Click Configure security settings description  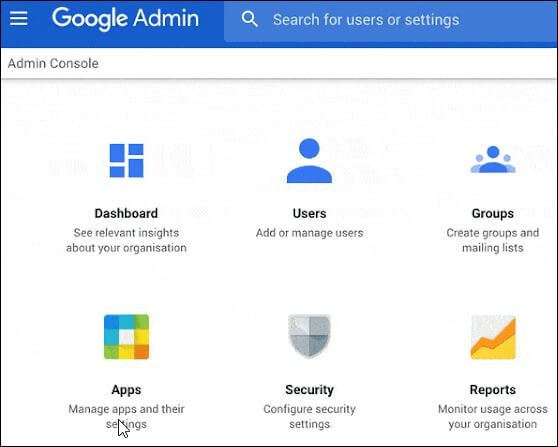tap(309, 416)
